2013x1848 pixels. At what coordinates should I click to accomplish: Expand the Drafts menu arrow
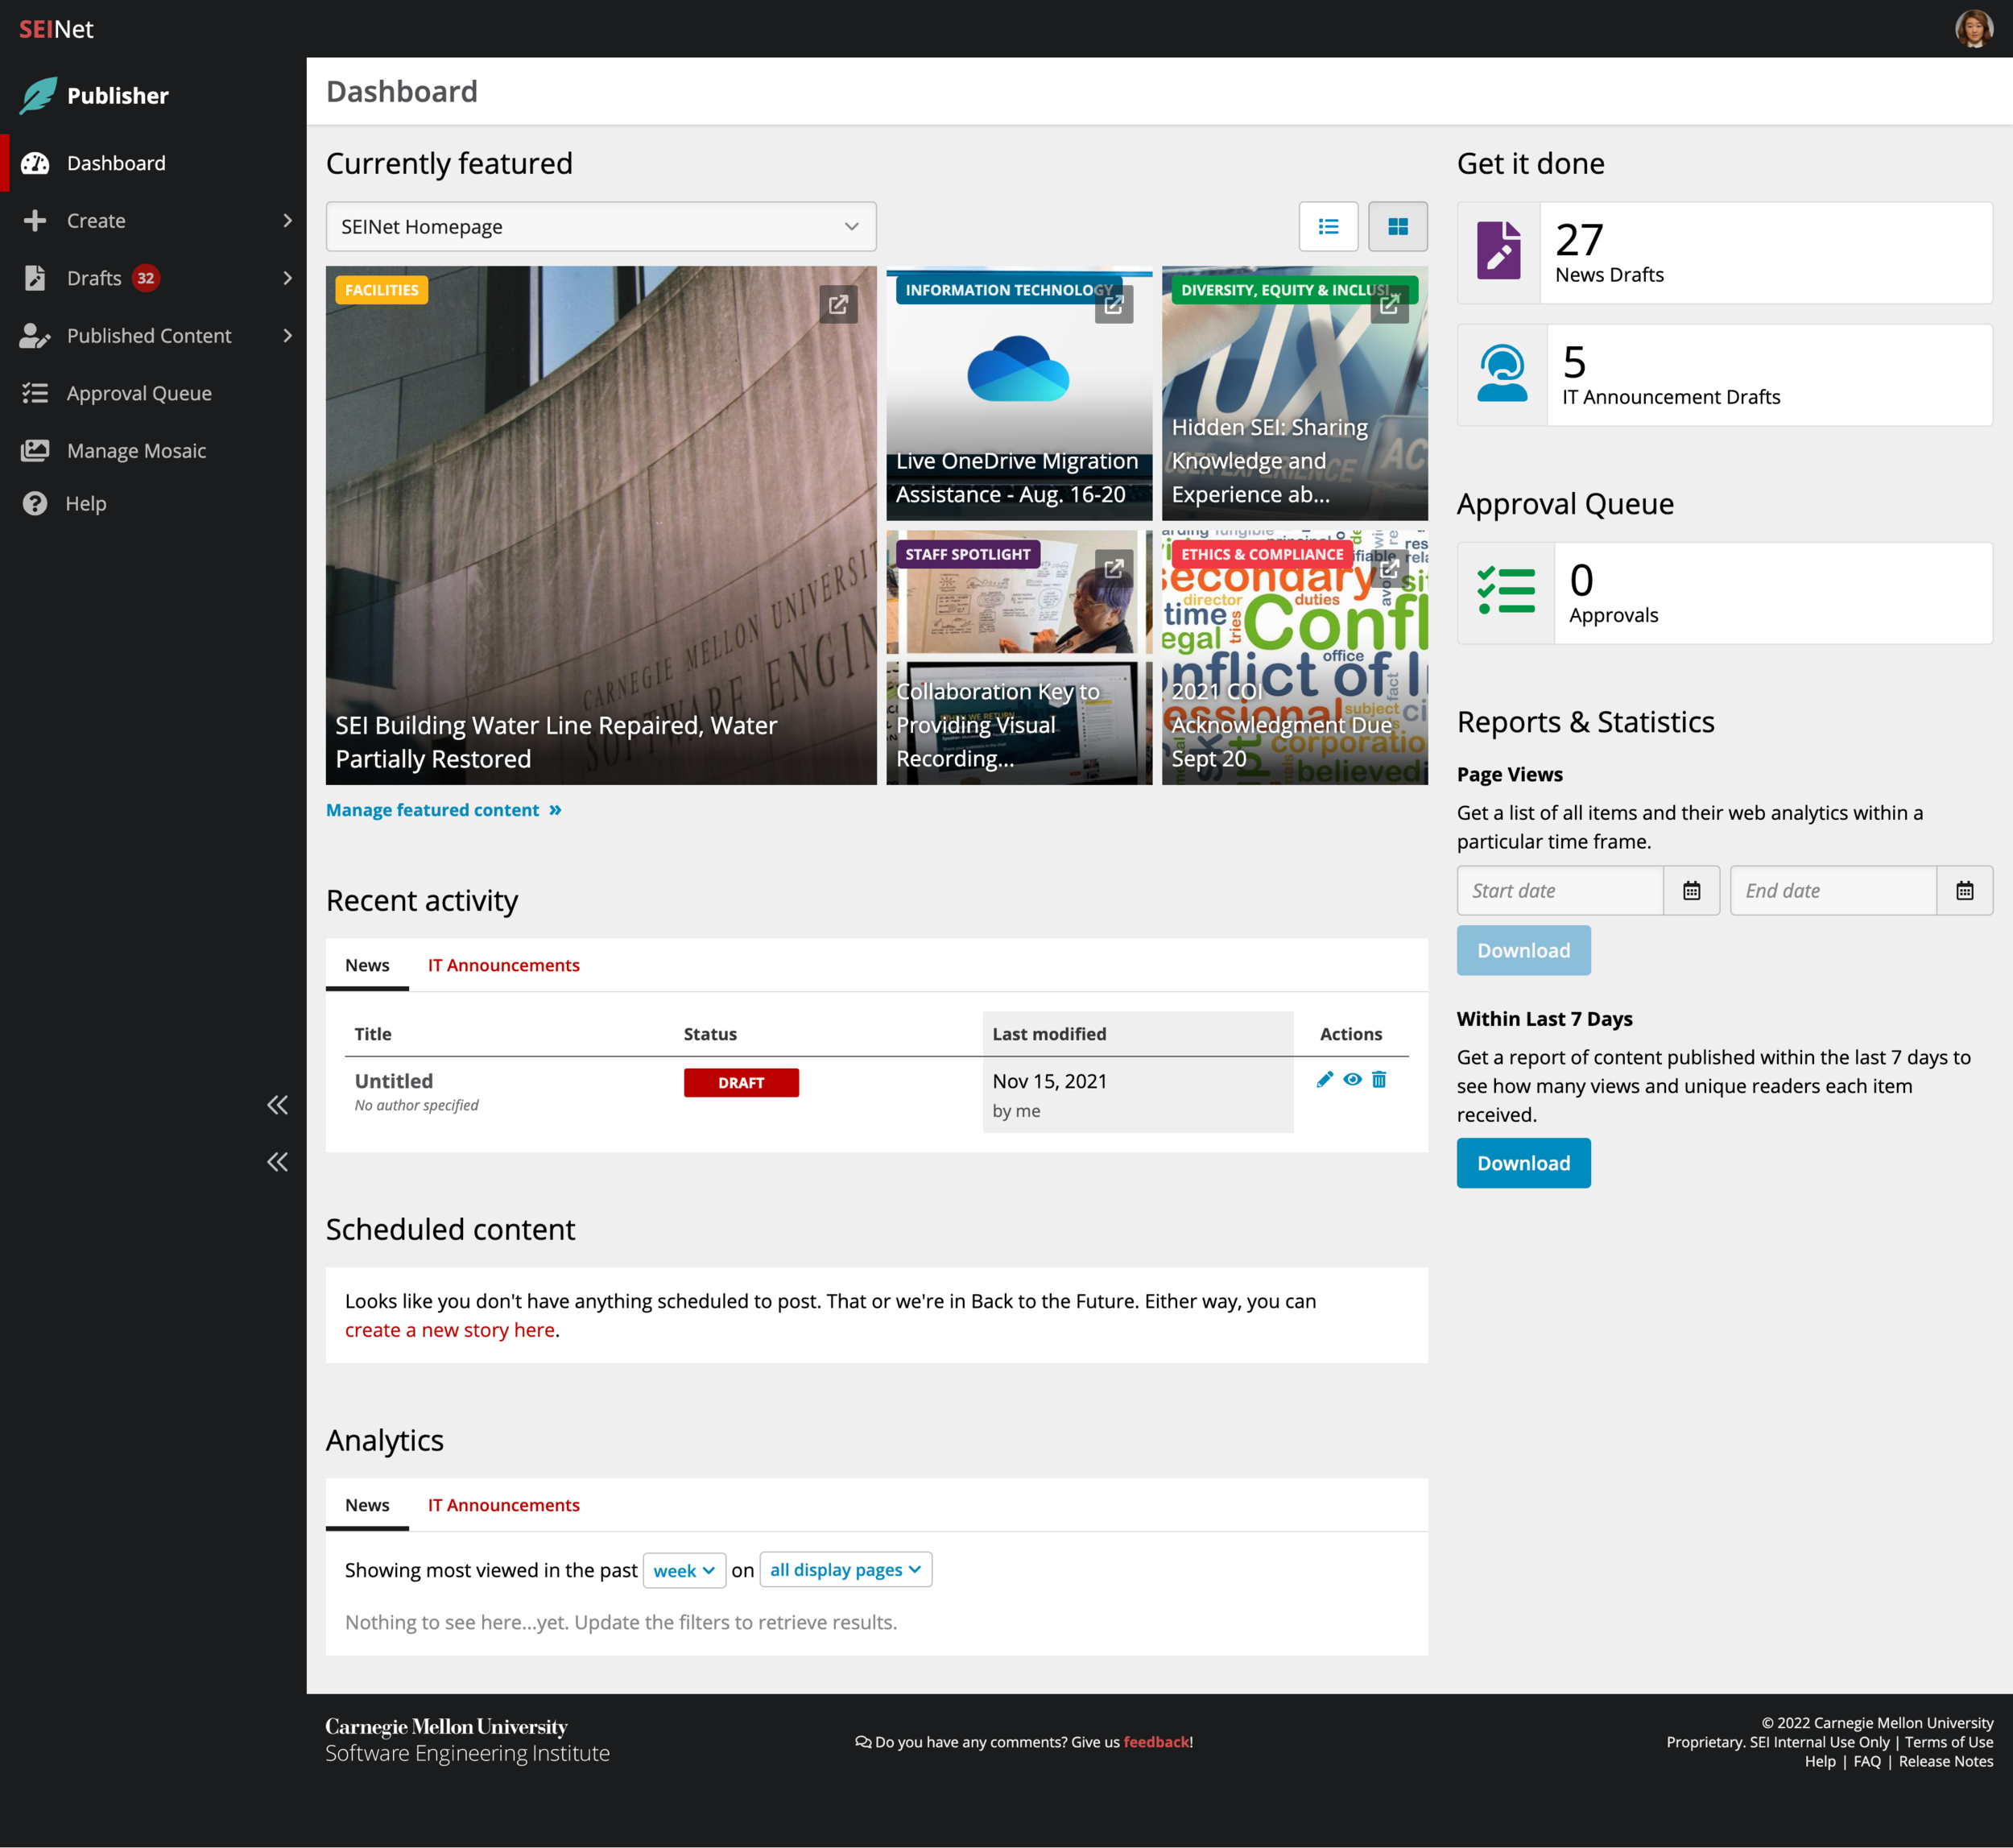(x=286, y=277)
